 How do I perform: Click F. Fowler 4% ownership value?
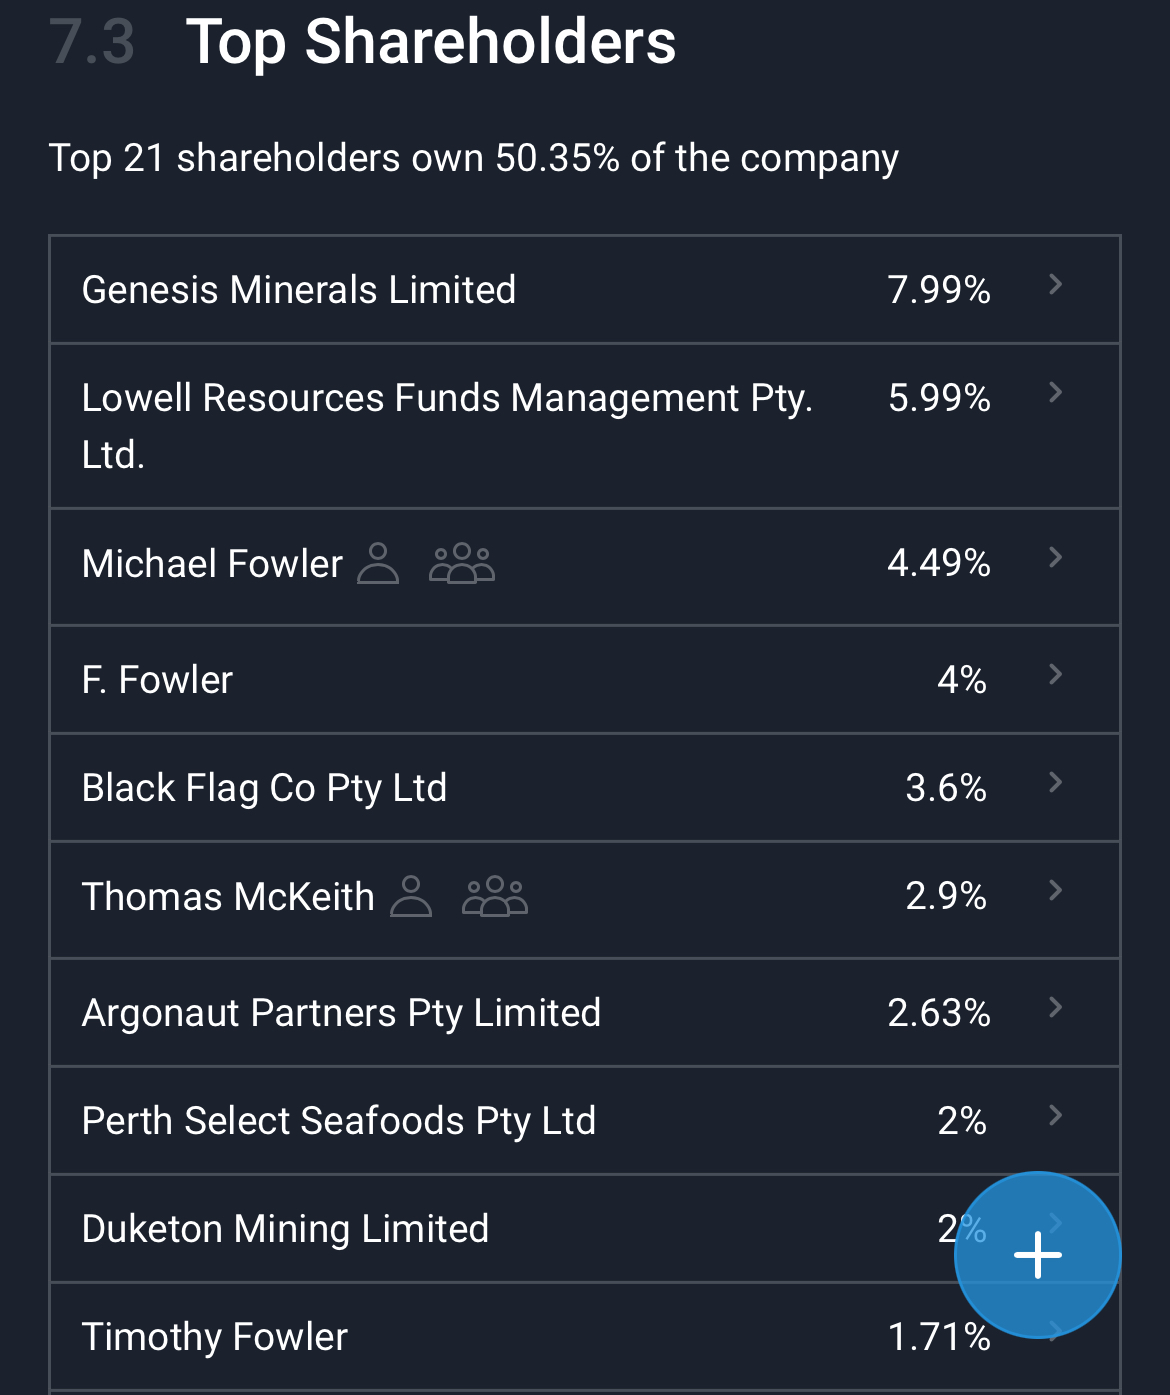(x=962, y=680)
